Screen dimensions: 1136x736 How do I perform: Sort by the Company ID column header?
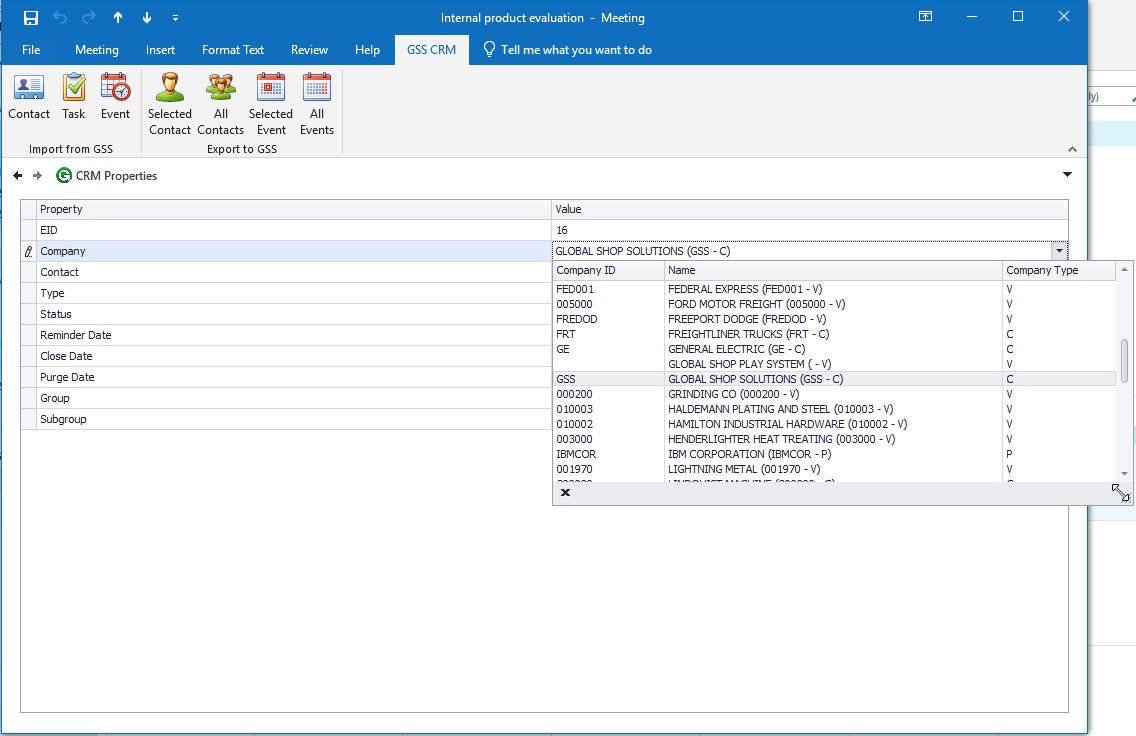(609, 270)
